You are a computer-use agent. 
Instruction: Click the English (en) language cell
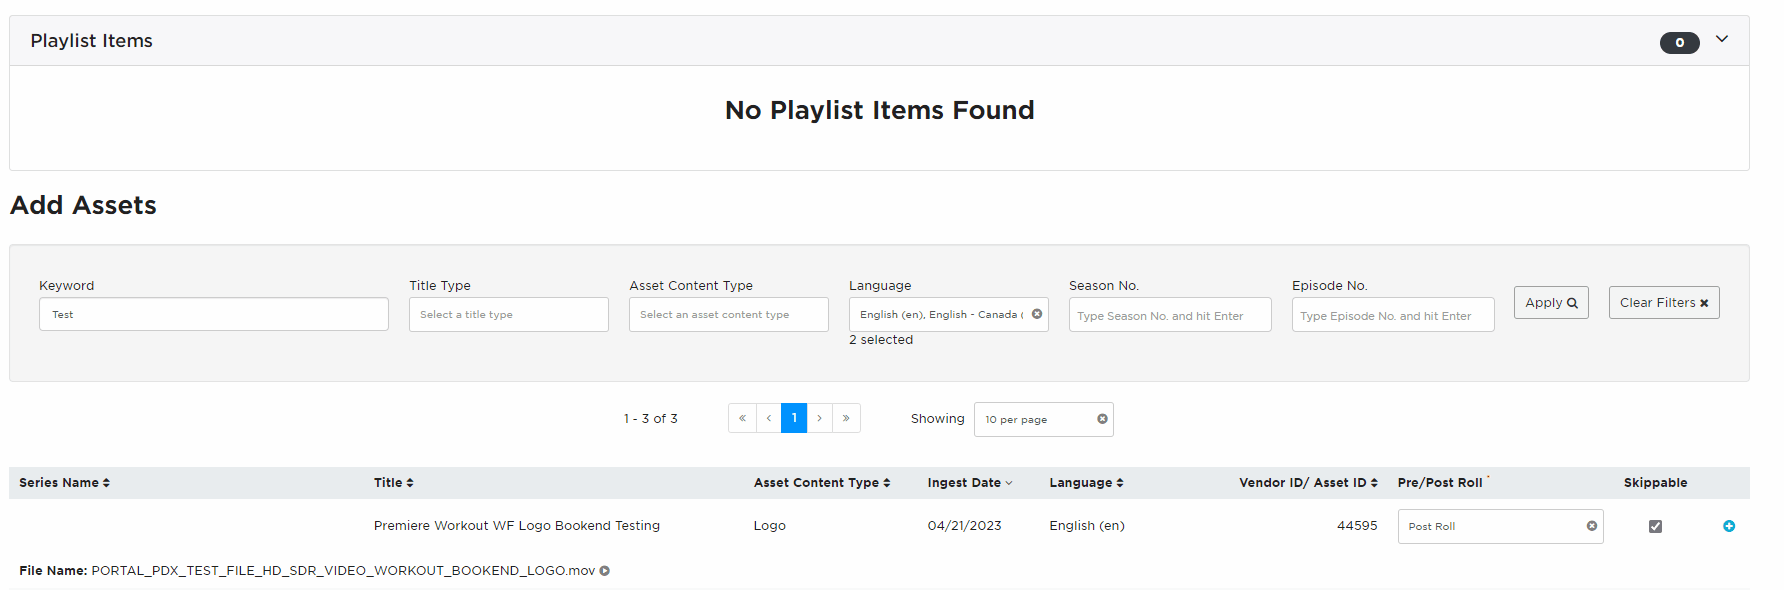click(1087, 526)
